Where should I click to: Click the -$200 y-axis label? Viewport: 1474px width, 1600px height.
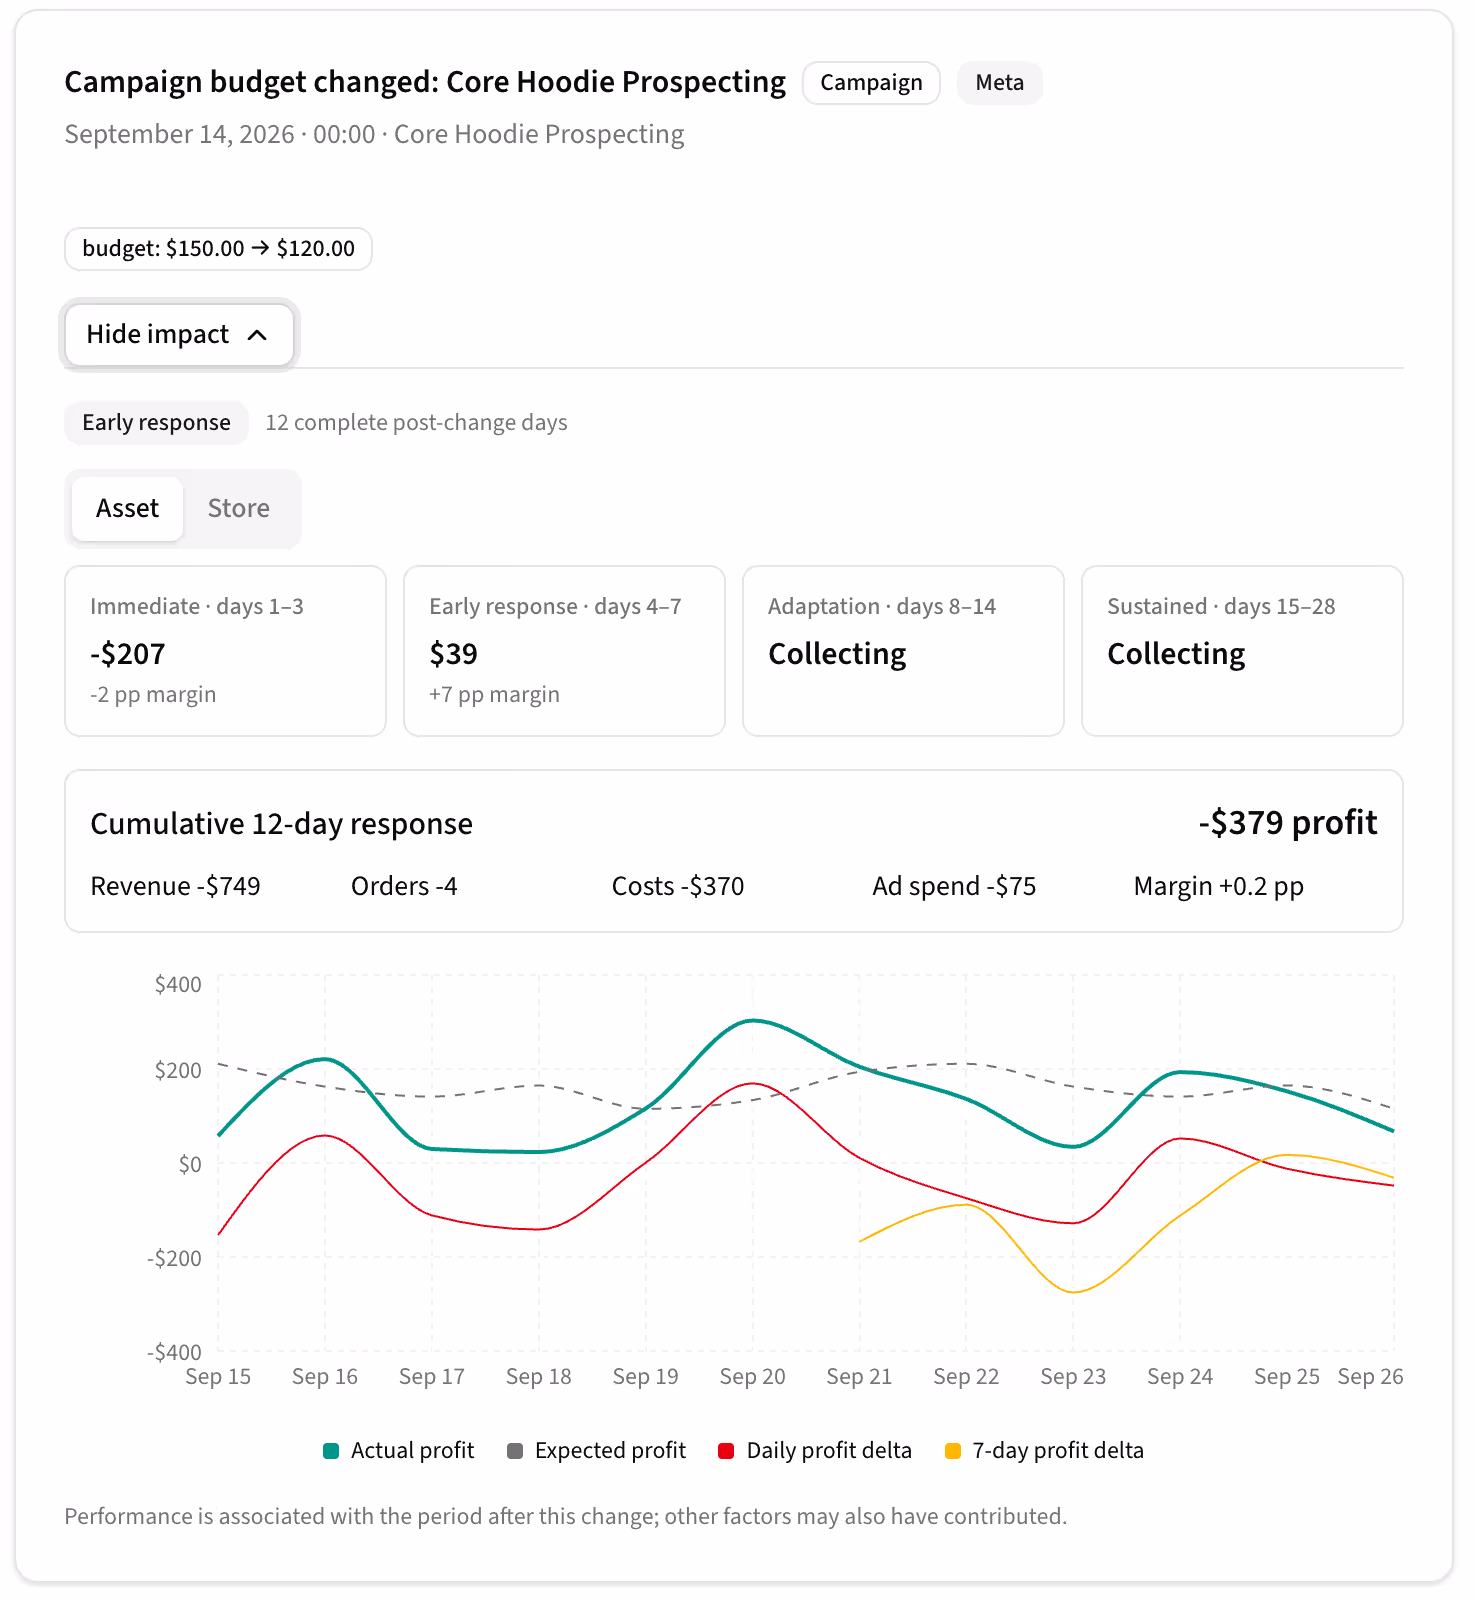point(174,1258)
